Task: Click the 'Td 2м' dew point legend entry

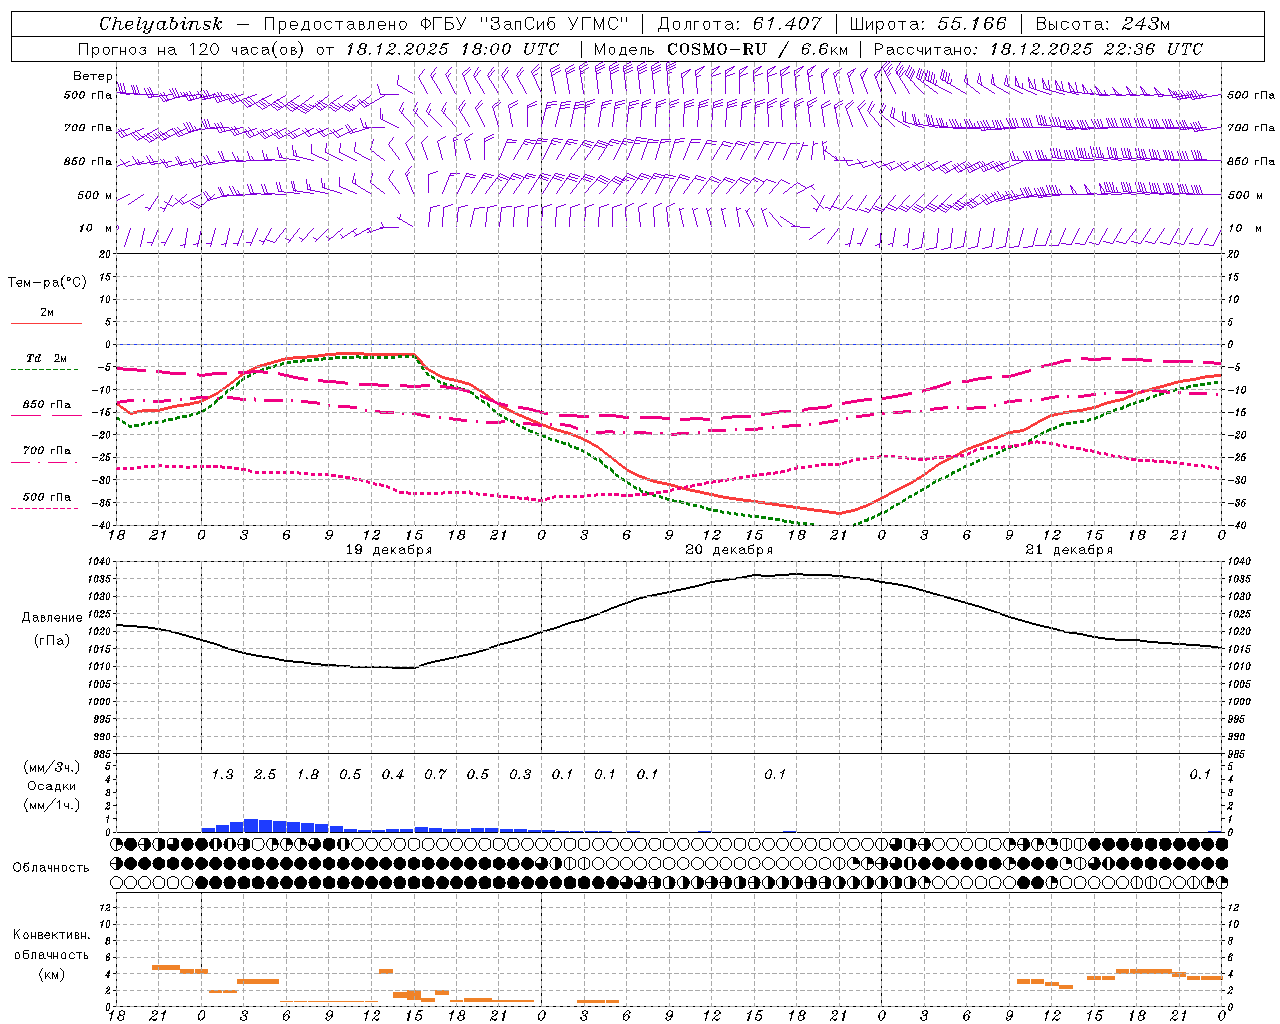Action: pos(46,358)
